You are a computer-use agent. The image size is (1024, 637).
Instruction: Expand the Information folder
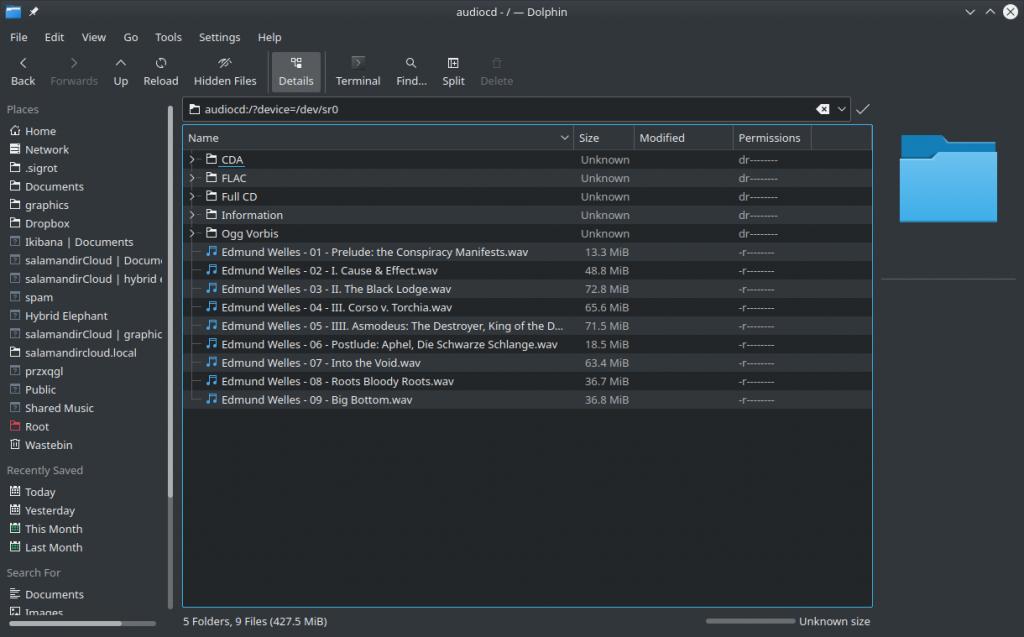[x=193, y=215]
